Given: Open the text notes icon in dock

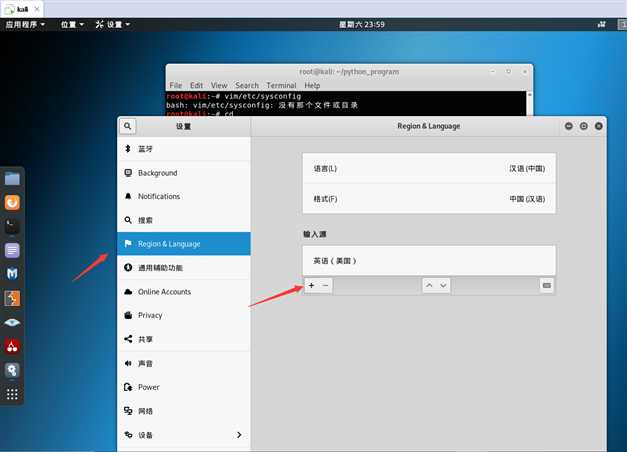Looking at the screenshot, I should coord(12,250).
